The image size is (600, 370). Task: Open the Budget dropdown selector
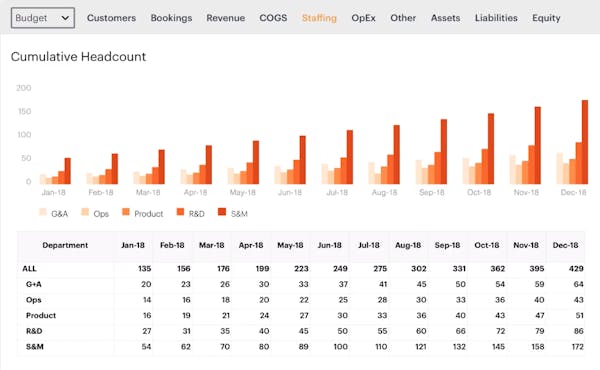(43, 18)
